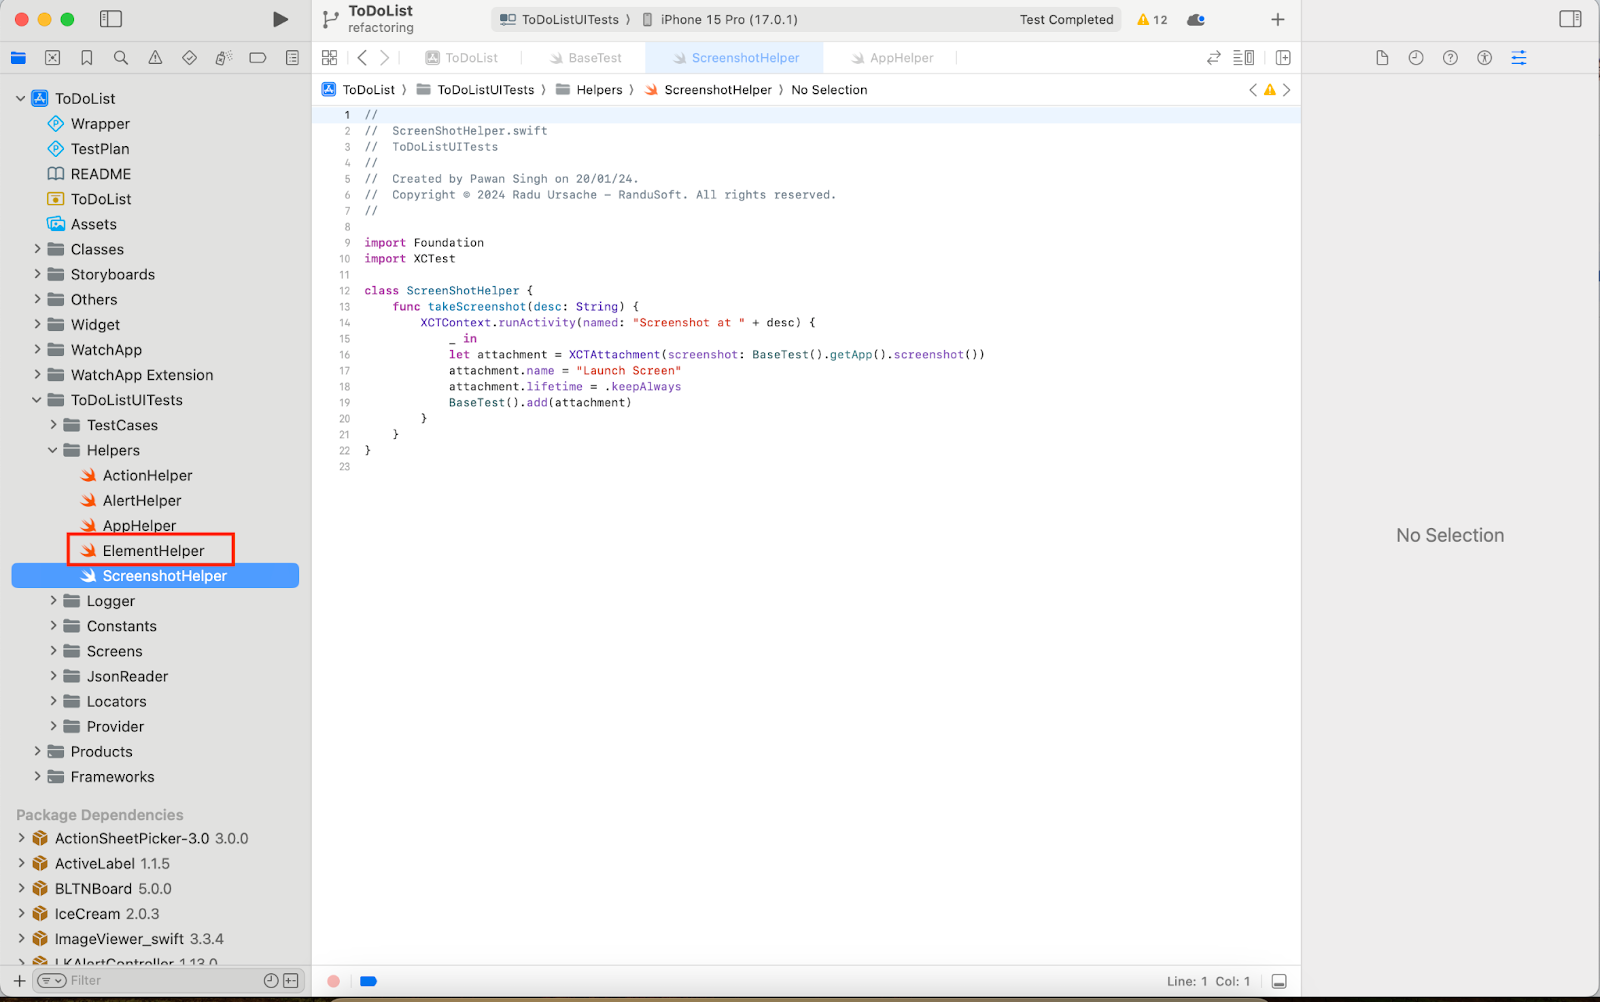The width and height of the screenshot is (1600, 1002).
Task: Open the Project navigator
Action: point(18,58)
